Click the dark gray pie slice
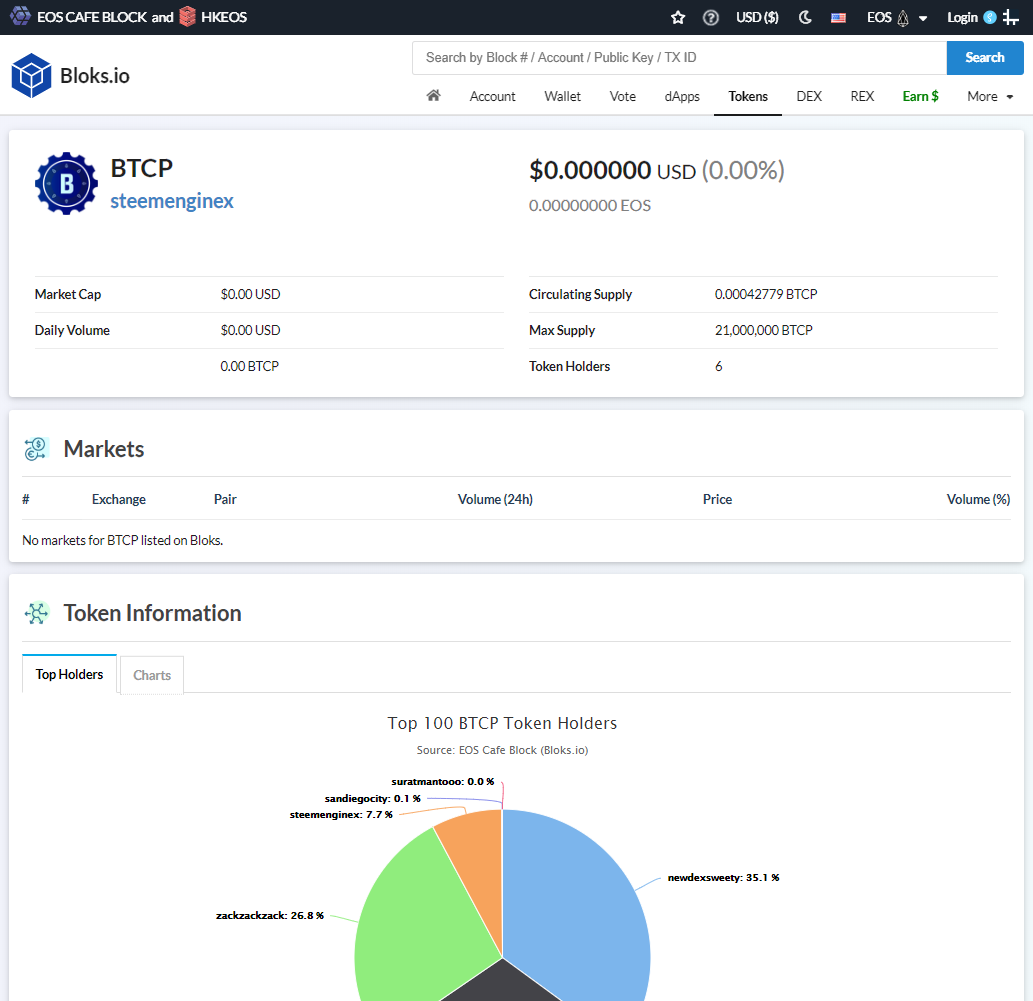1033x1001 pixels. [x=502, y=985]
